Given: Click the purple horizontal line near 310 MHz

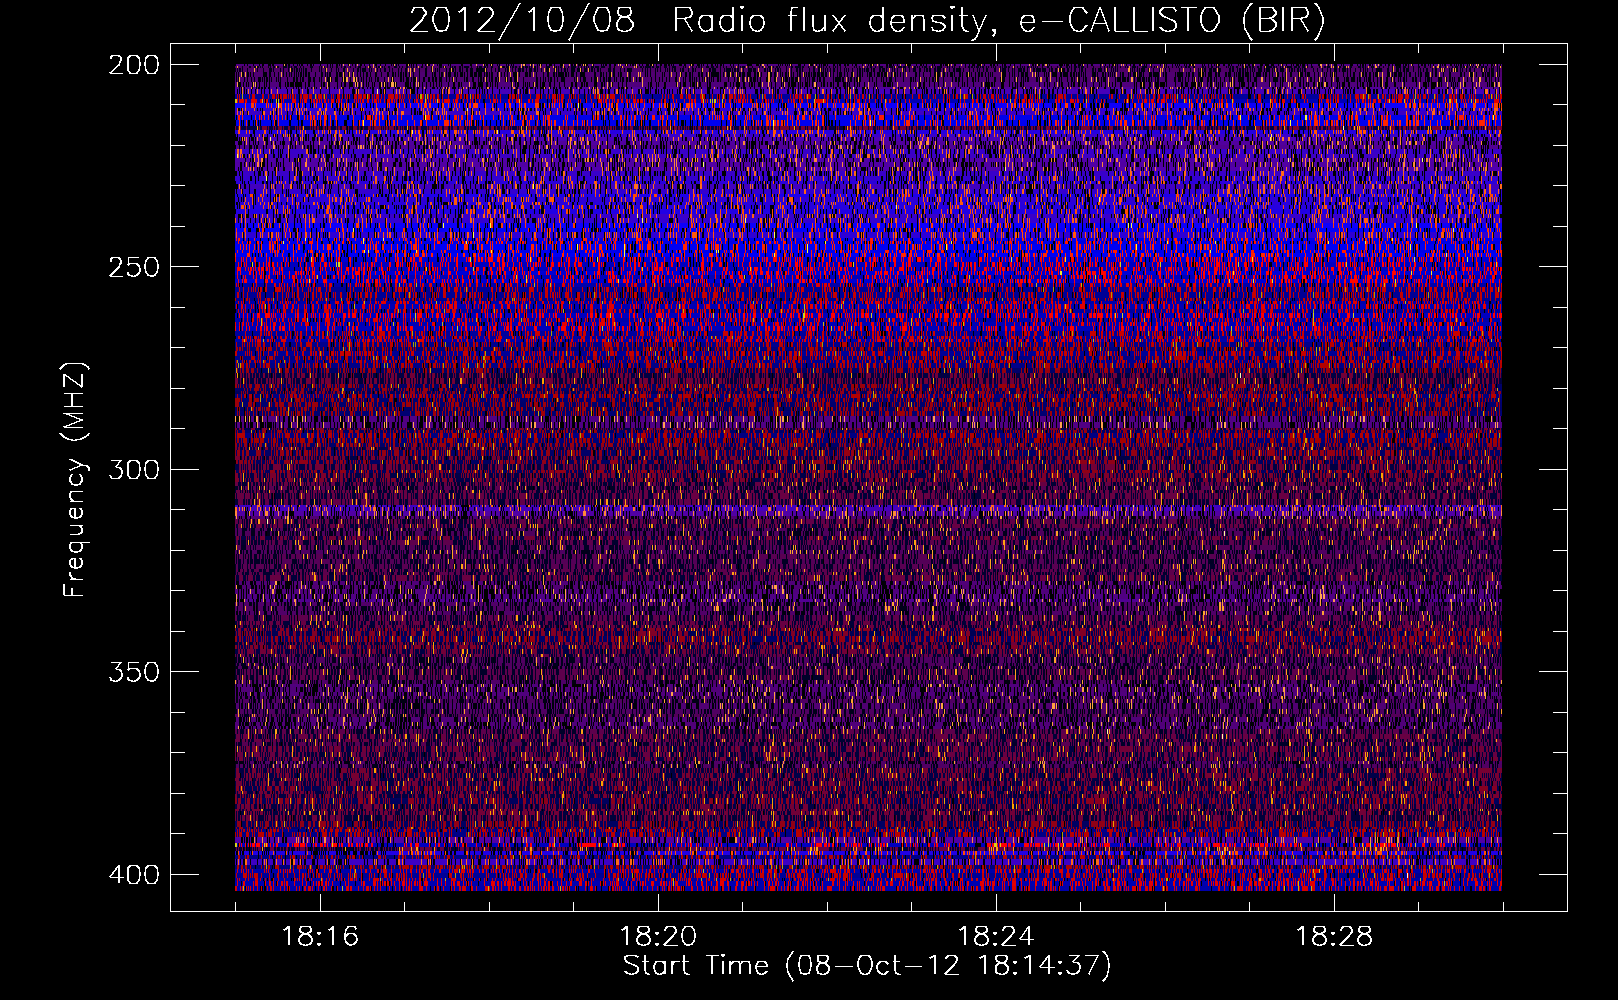Looking at the screenshot, I should [x=868, y=510].
